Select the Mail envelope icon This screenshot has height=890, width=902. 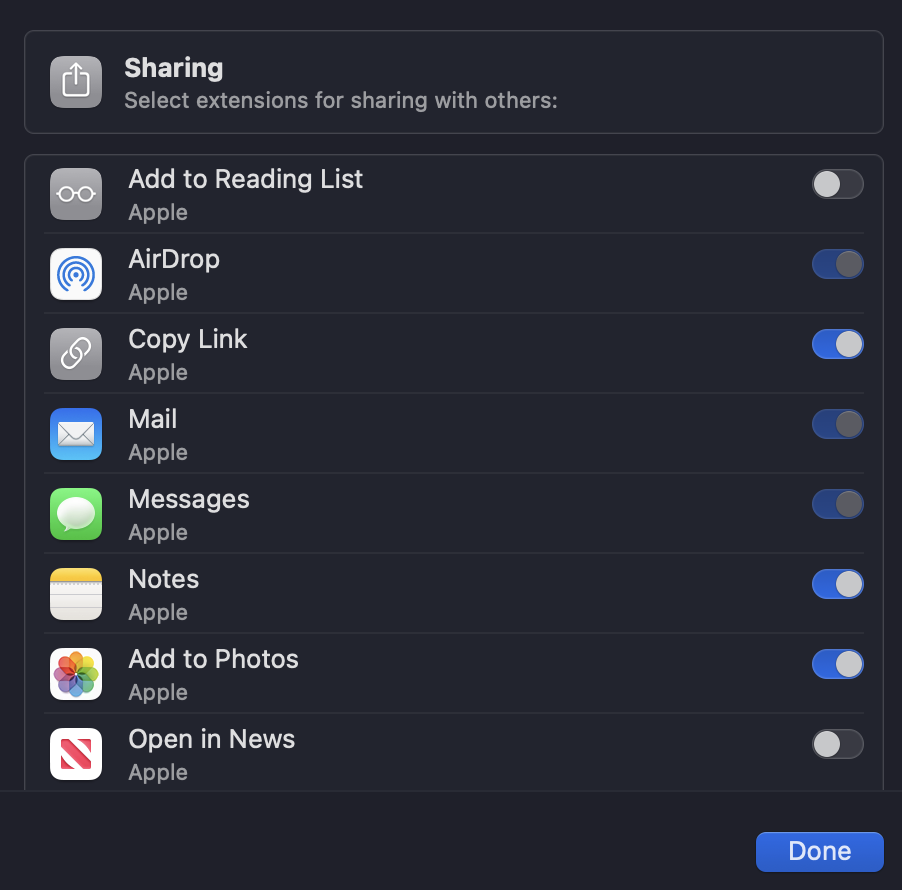[76, 434]
